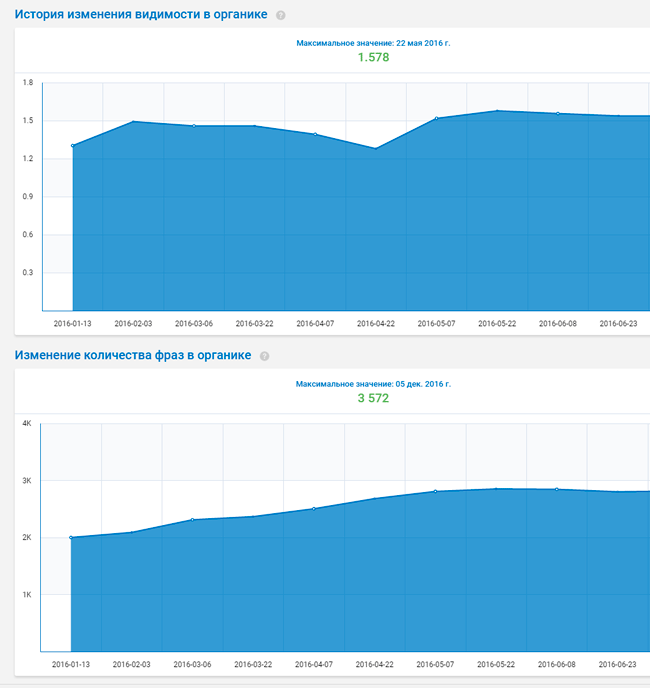Select 2016-03-06 data point on phrases chart
This screenshot has height=688, width=650.
(193, 520)
